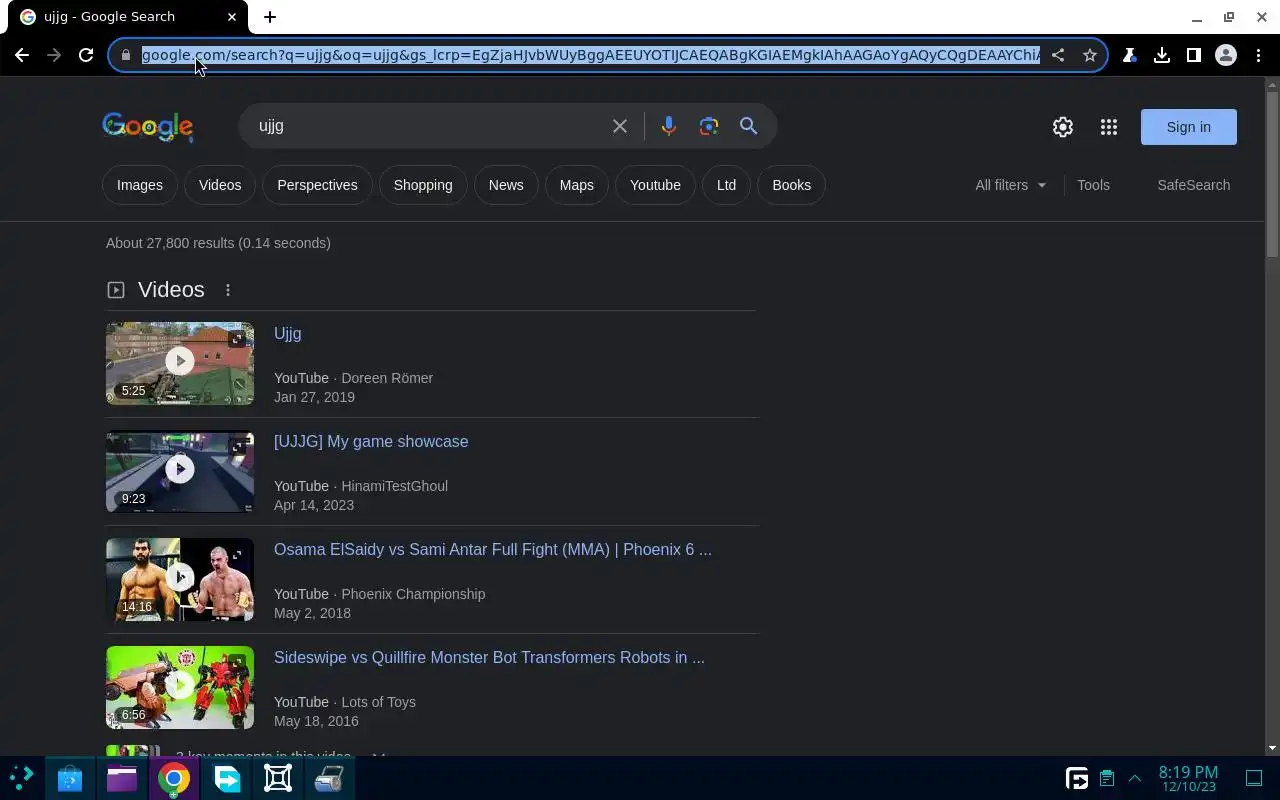Viewport: 1280px width, 800px height.
Task: Switch to Maps results
Action: point(577,185)
